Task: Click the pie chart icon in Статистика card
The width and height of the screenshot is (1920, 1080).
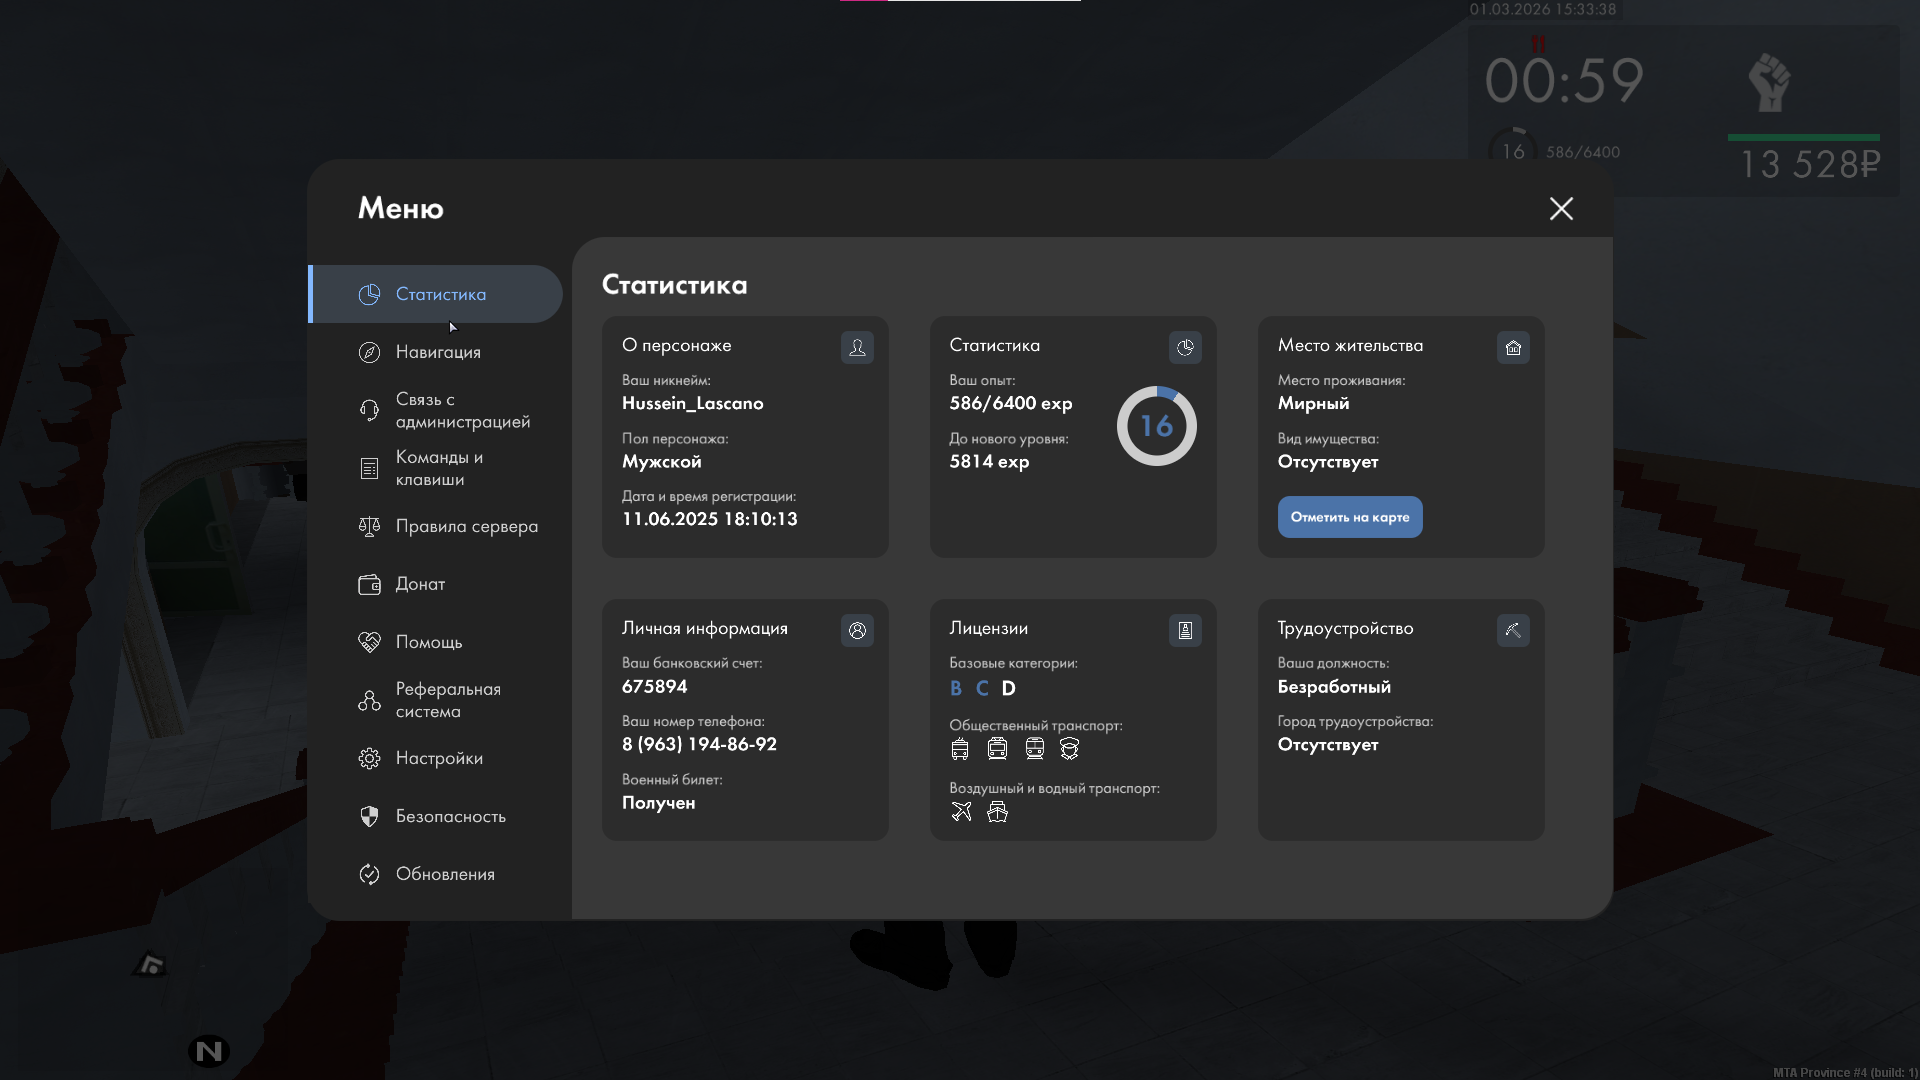Action: tap(1185, 347)
